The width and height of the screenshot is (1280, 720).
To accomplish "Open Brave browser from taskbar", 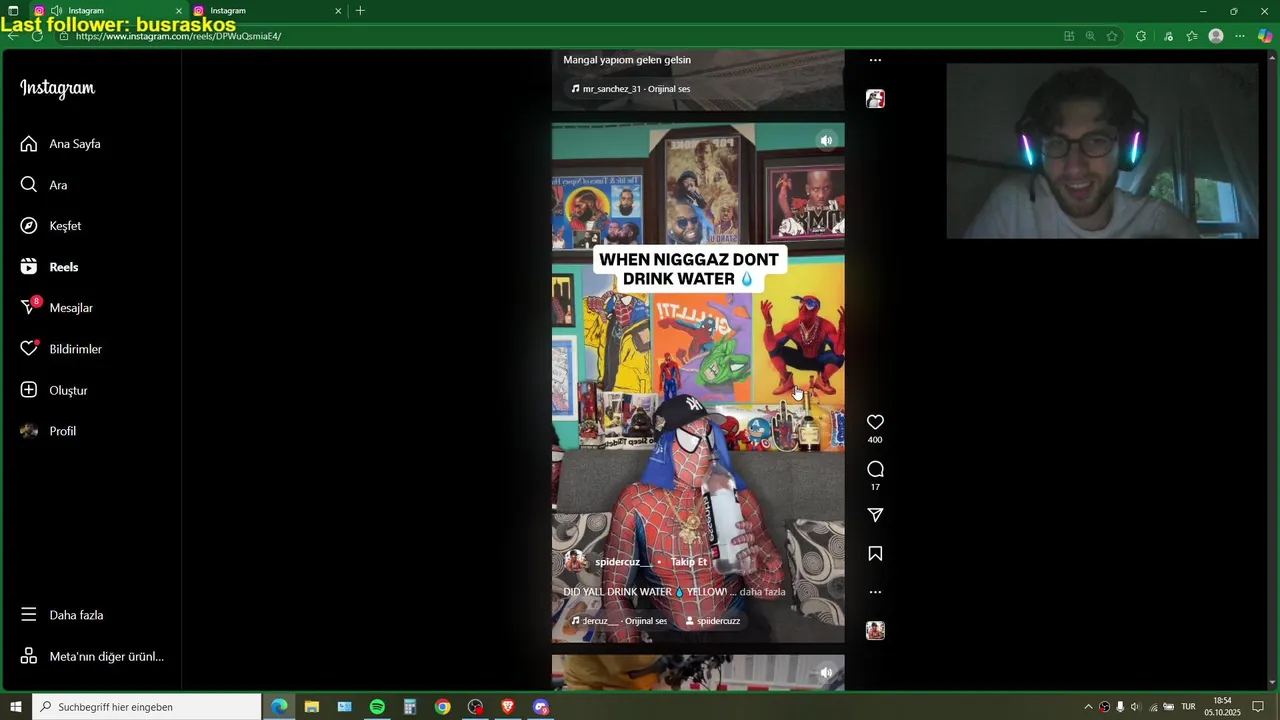I will coord(508,707).
